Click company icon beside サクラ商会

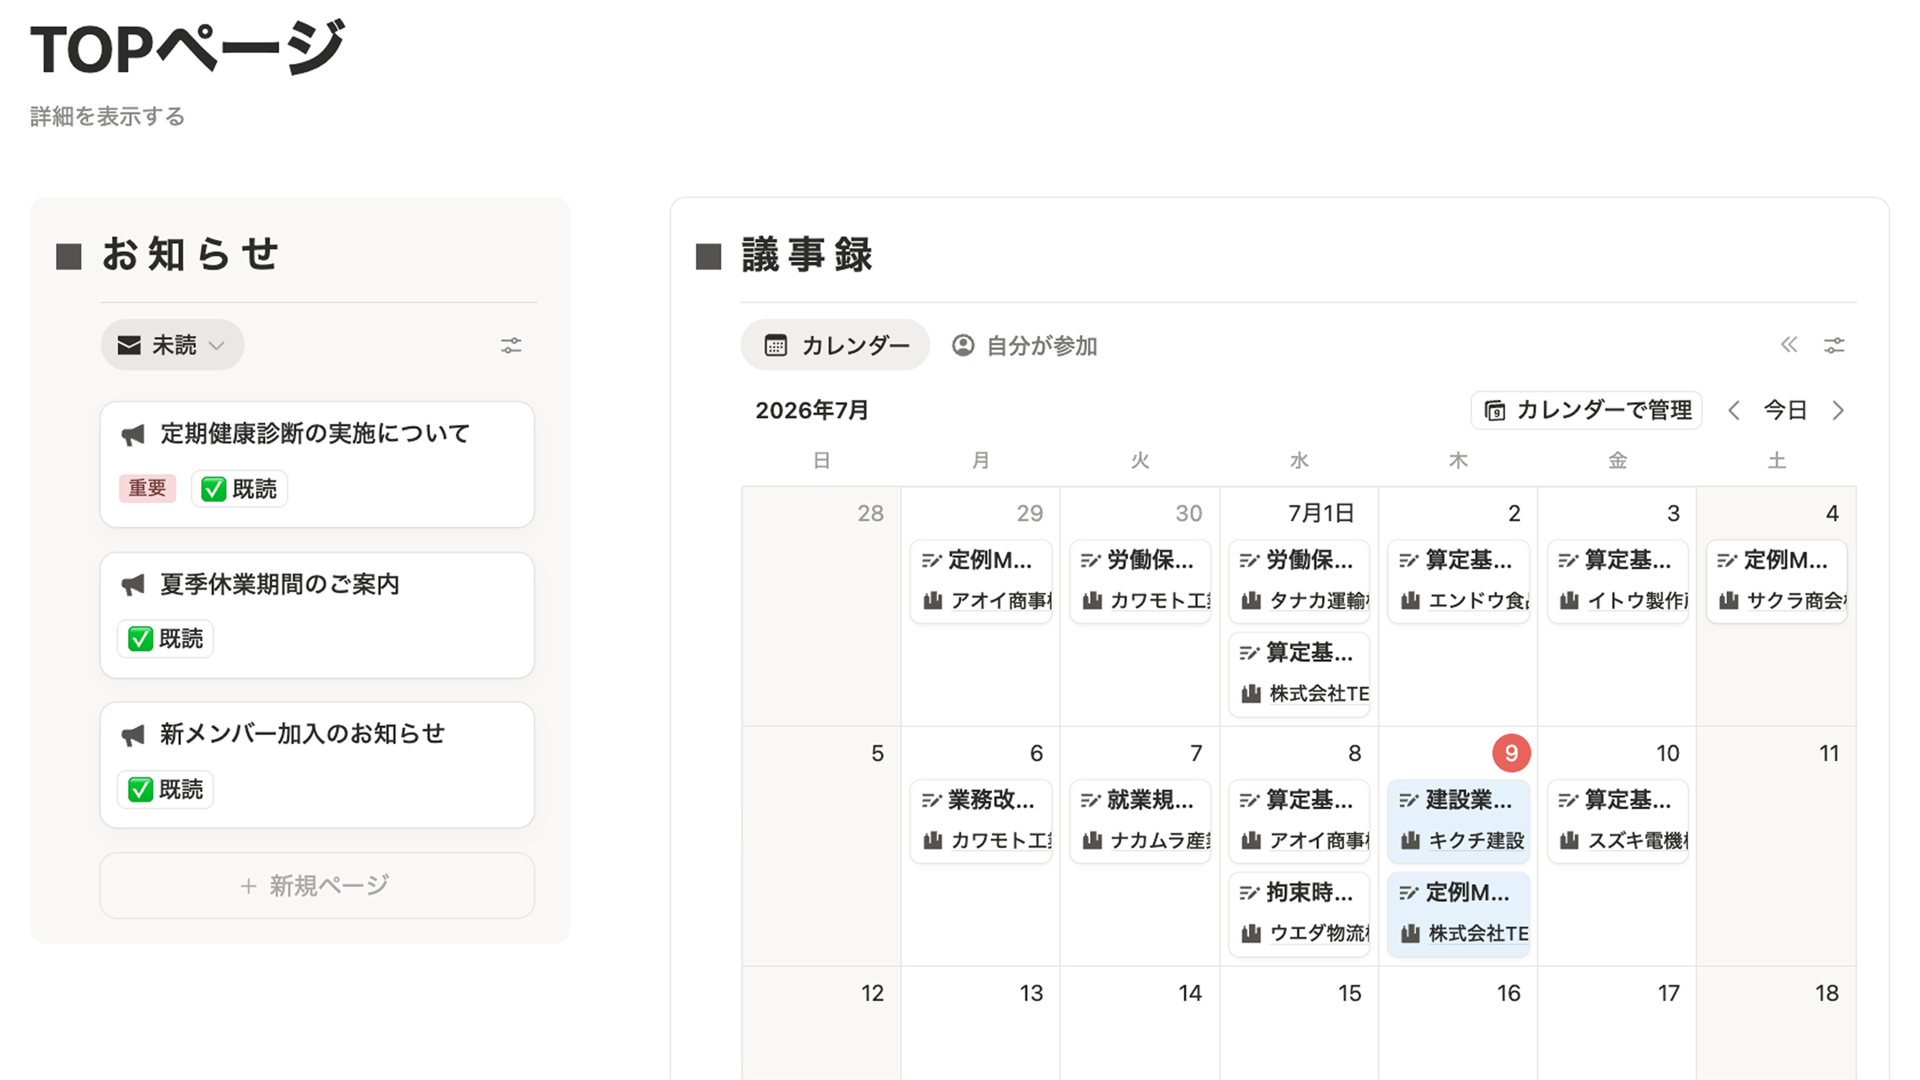click(1728, 600)
